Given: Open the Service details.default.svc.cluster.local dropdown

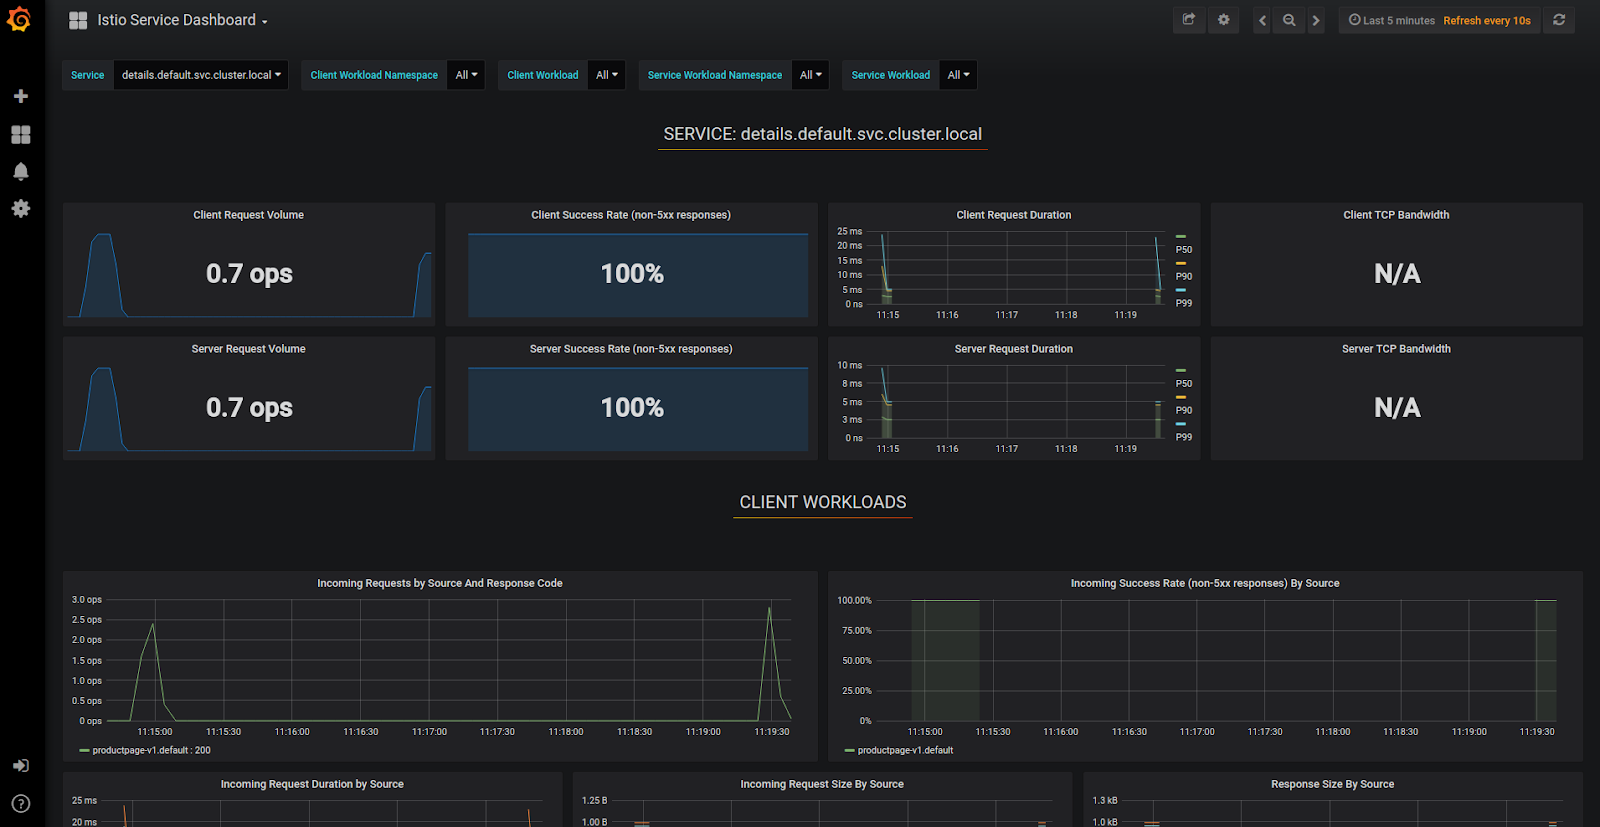Looking at the screenshot, I should coord(201,75).
